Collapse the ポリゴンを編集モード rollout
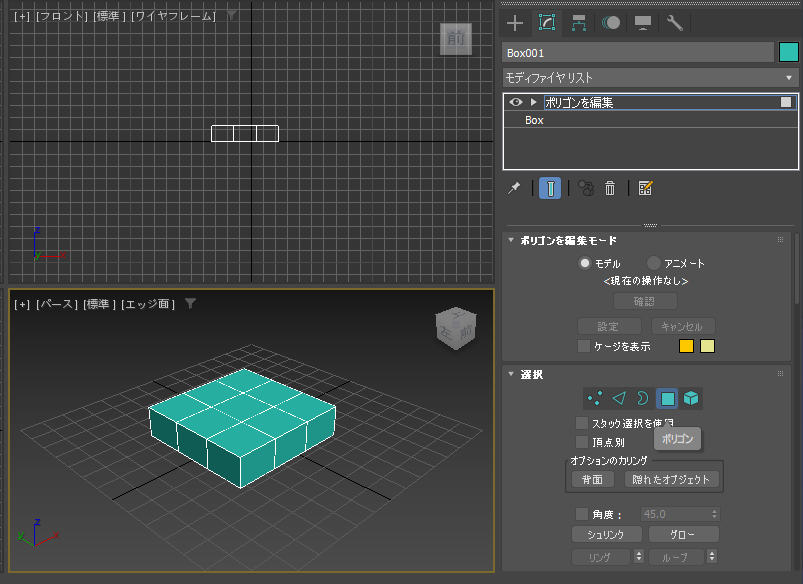803x584 pixels. click(511, 240)
